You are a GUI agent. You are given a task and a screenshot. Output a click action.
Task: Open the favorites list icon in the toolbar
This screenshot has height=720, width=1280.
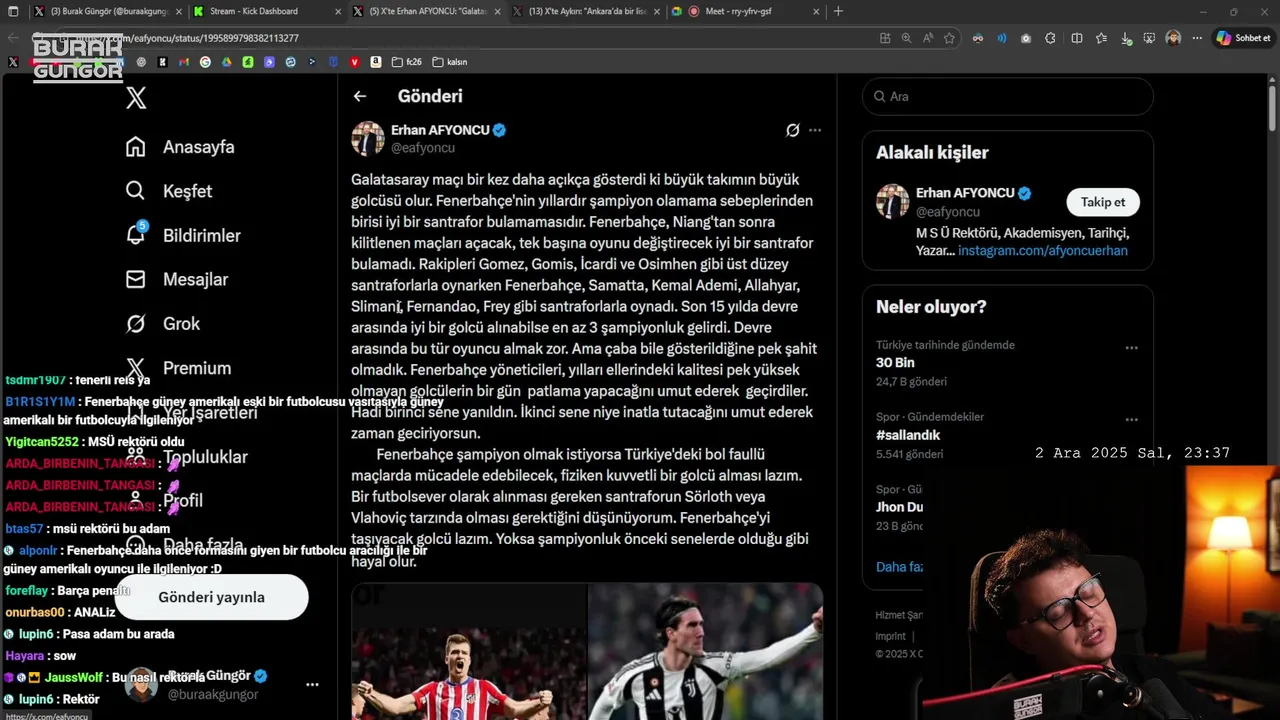click(1101, 38)
